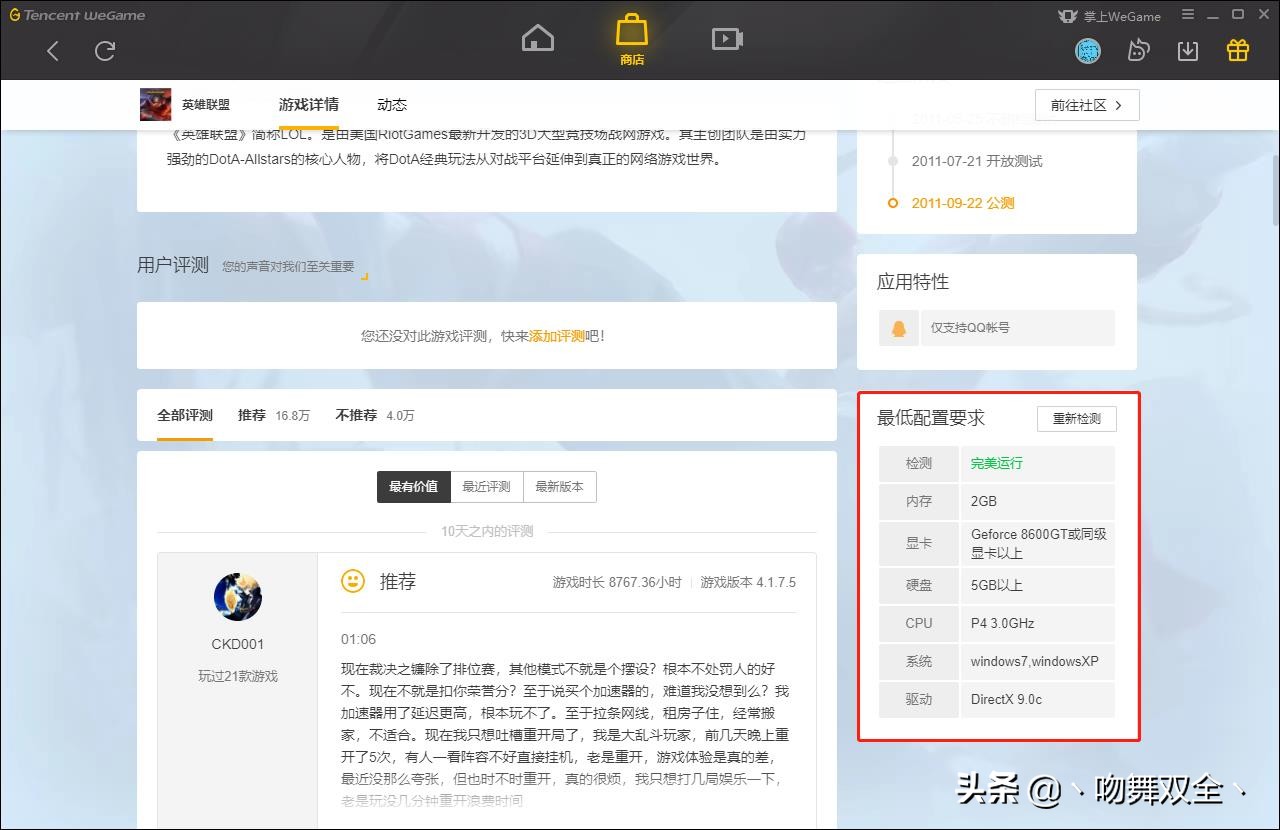Open the gift box icon

[x=1238, y=51]
